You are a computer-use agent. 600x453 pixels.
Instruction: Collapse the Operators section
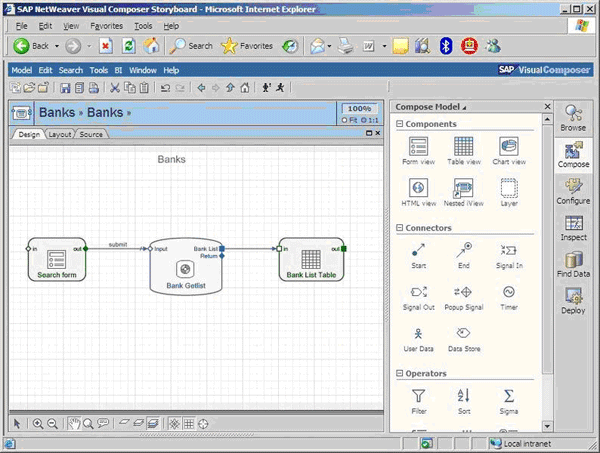click(399, 373)
